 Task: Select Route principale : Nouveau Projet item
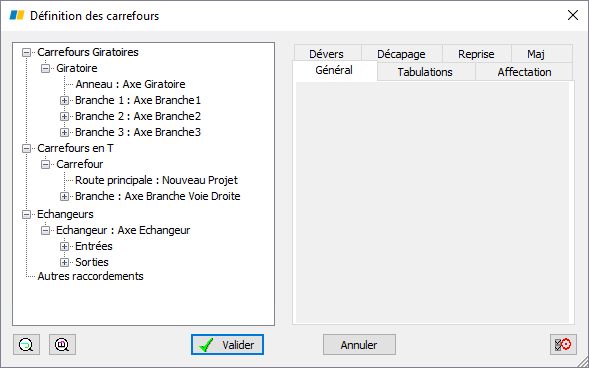(156, 180)
